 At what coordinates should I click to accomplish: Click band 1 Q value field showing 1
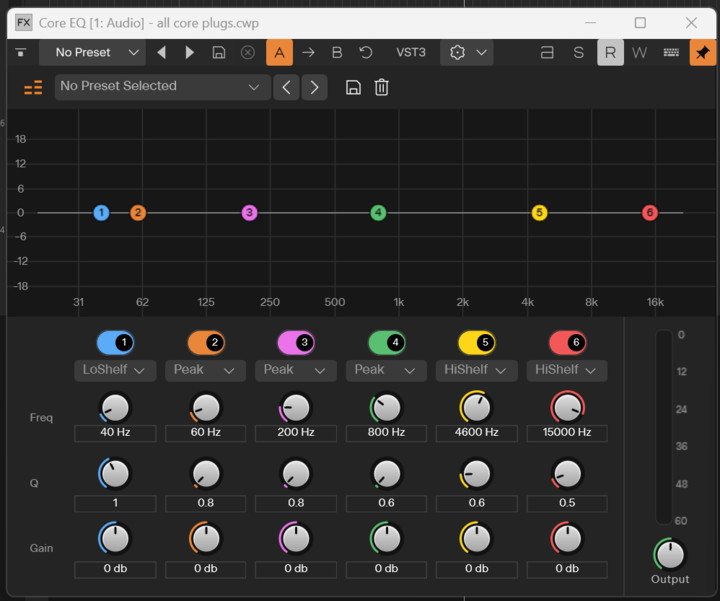115,503
